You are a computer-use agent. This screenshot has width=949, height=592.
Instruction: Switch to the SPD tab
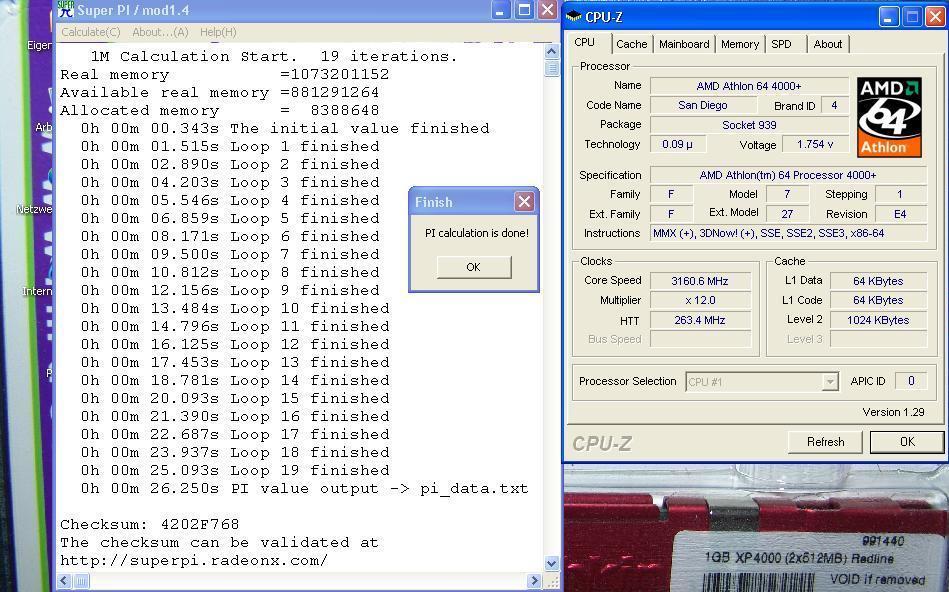(781, 44)
